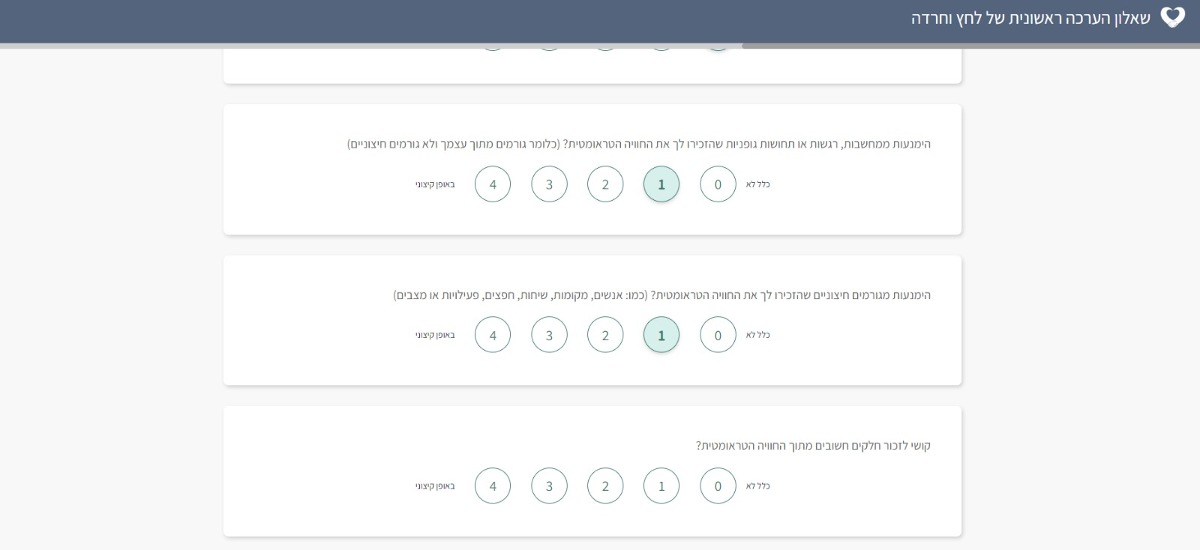
Task: Select 1 for avoiding external reminders question
Action: pos(661,335)
